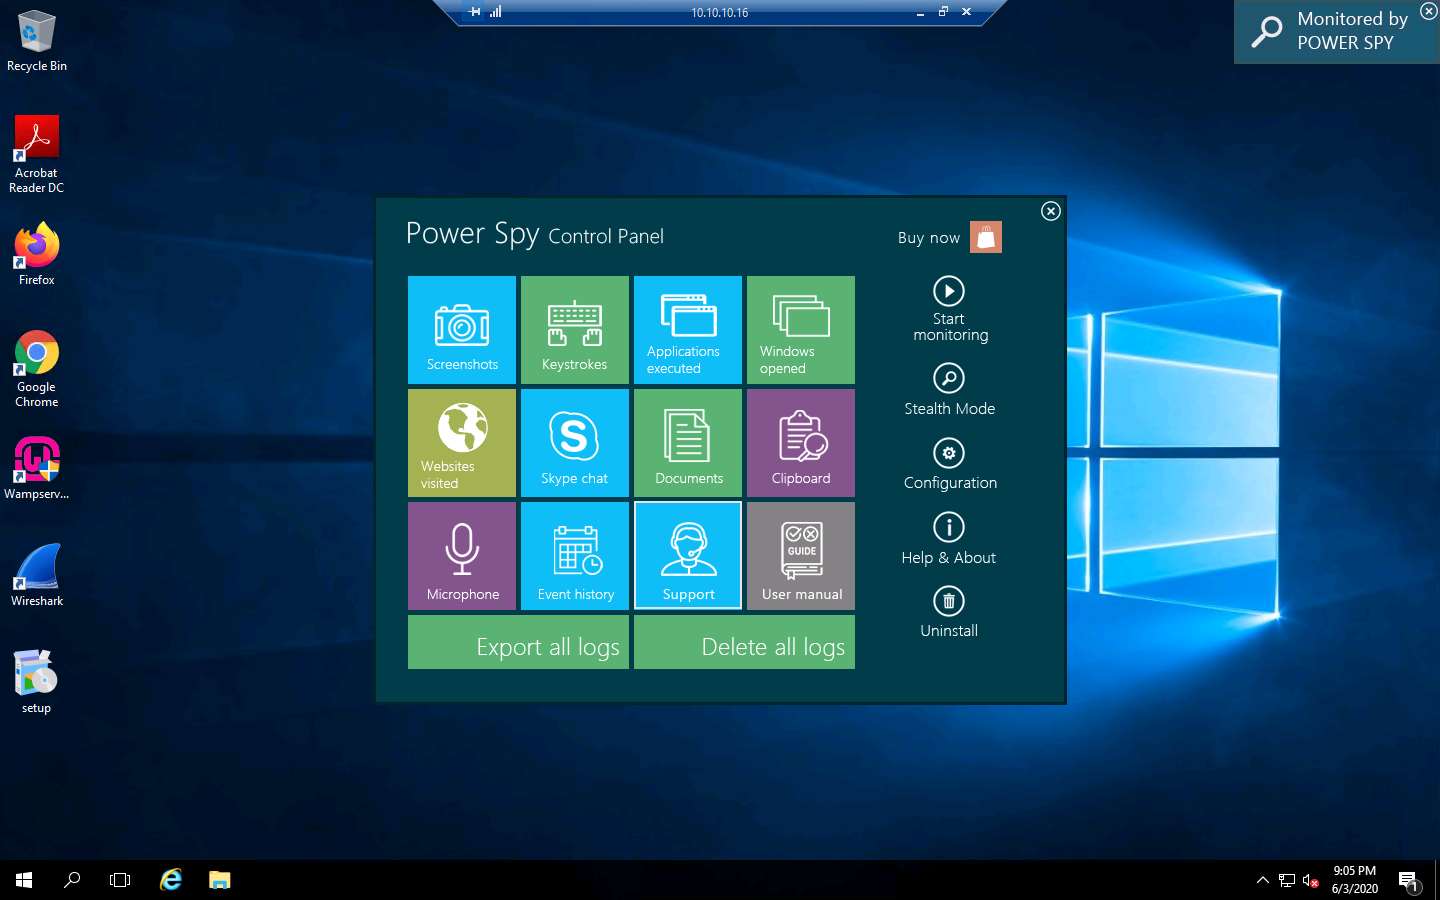This screenshot has height=900, width=1440.
Task: Select Google Chrome desktop shortcut
Action: (37, 369)
